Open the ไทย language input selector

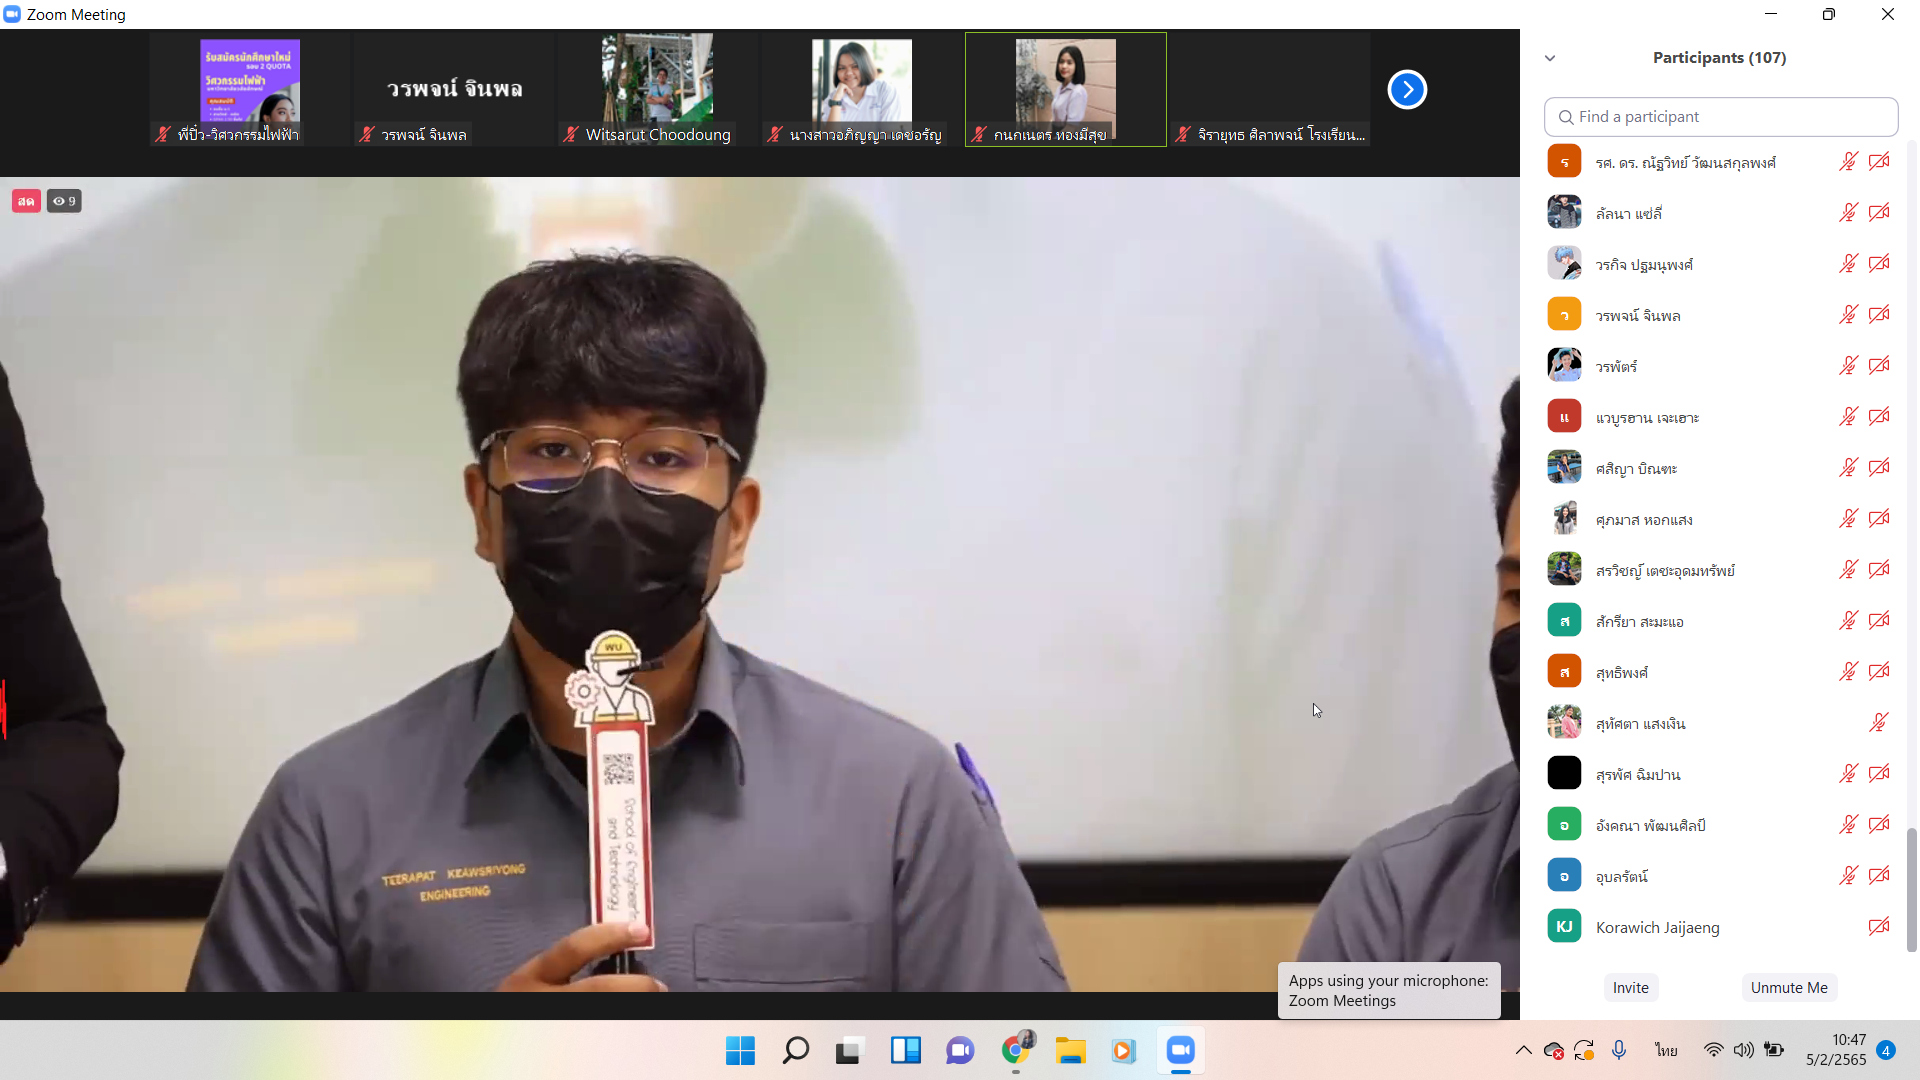click(1666, 1050)
